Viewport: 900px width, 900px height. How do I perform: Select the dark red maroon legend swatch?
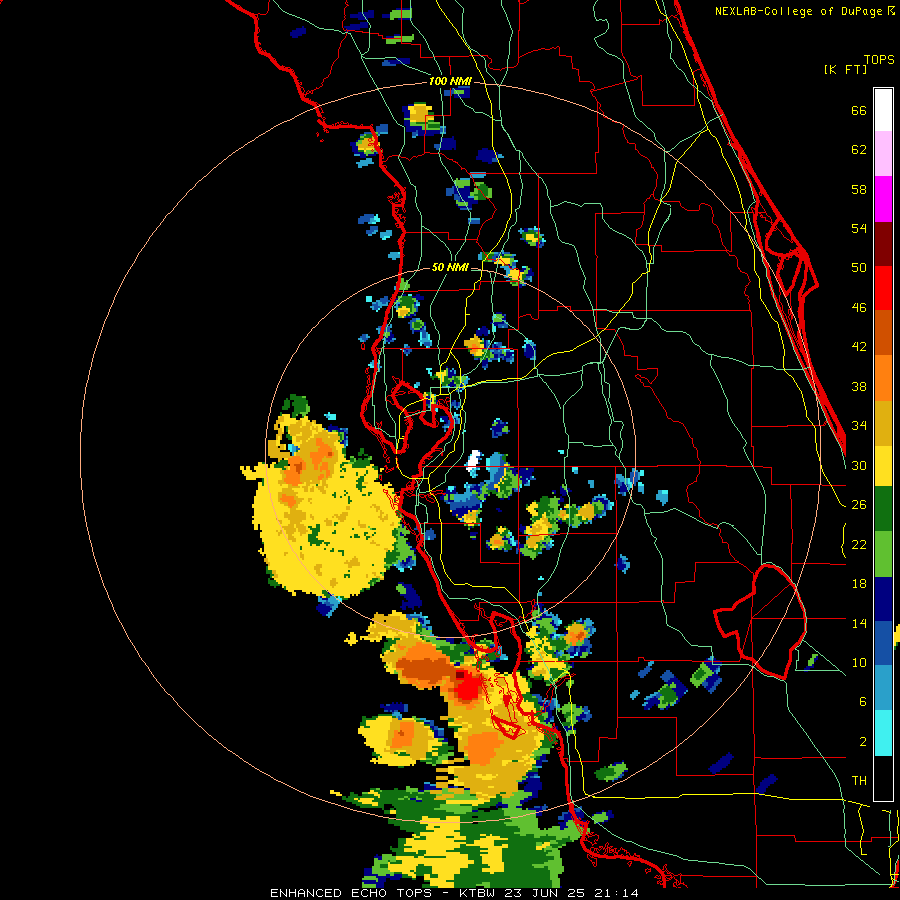883,243
